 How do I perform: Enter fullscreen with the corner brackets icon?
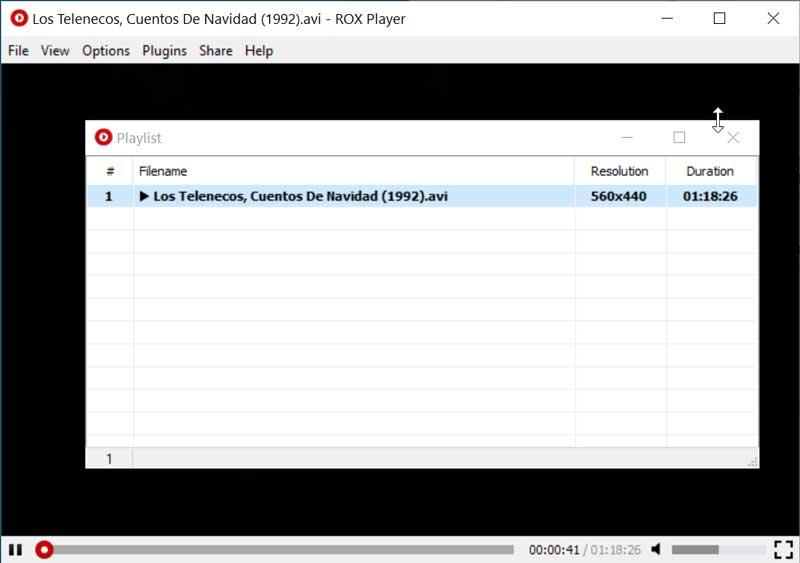click(783, 550)
